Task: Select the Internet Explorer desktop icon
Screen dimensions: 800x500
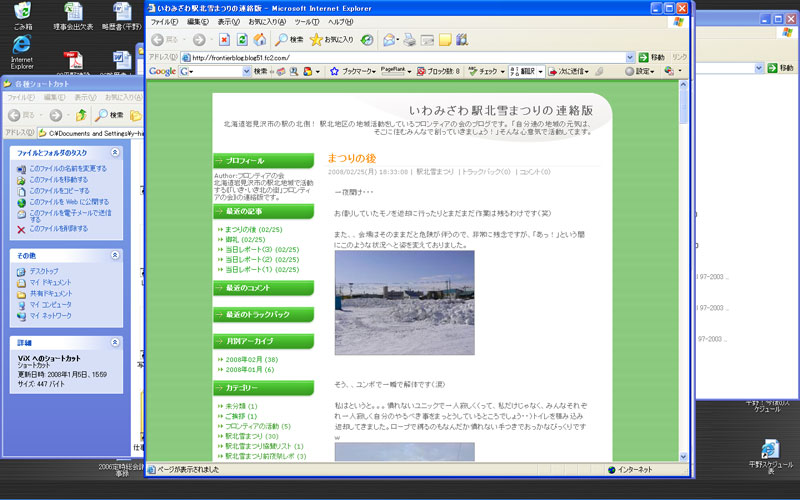Action: click(22, 53)
